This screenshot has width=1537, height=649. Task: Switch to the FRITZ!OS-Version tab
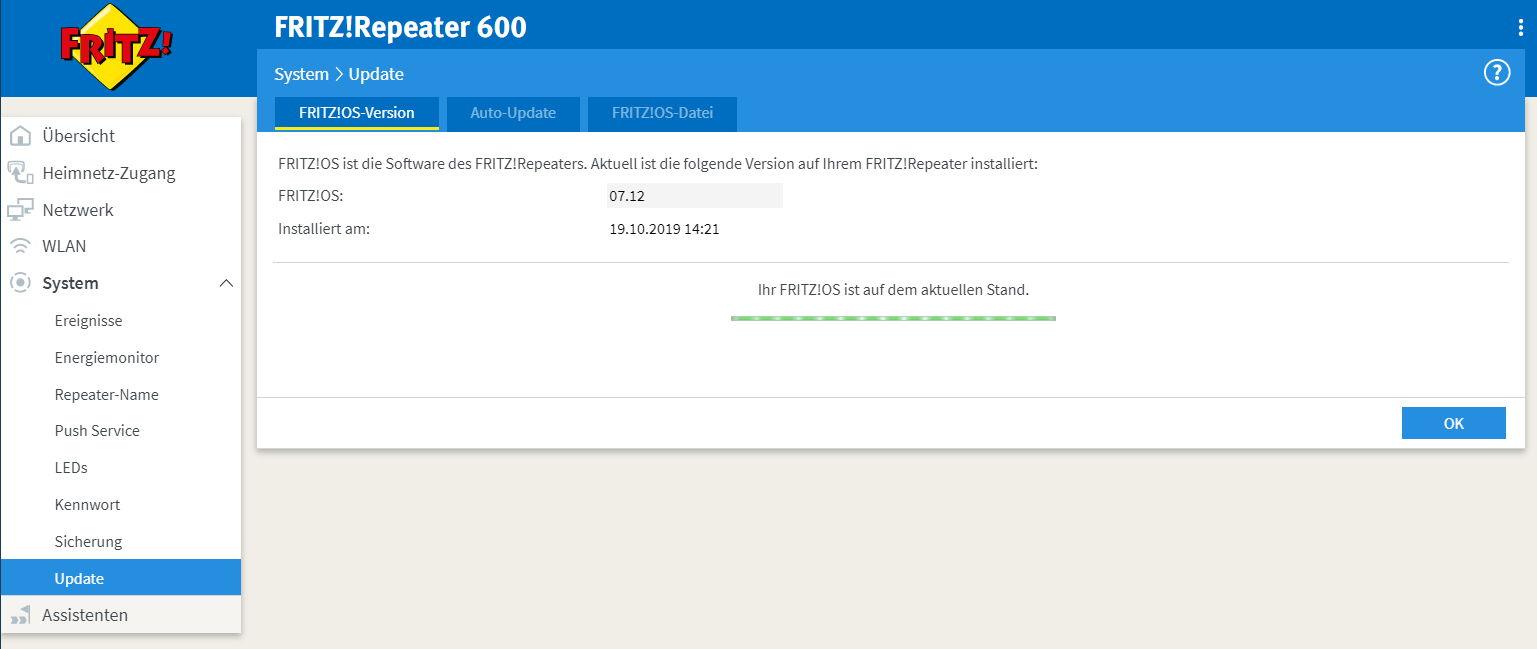[357, 113]
